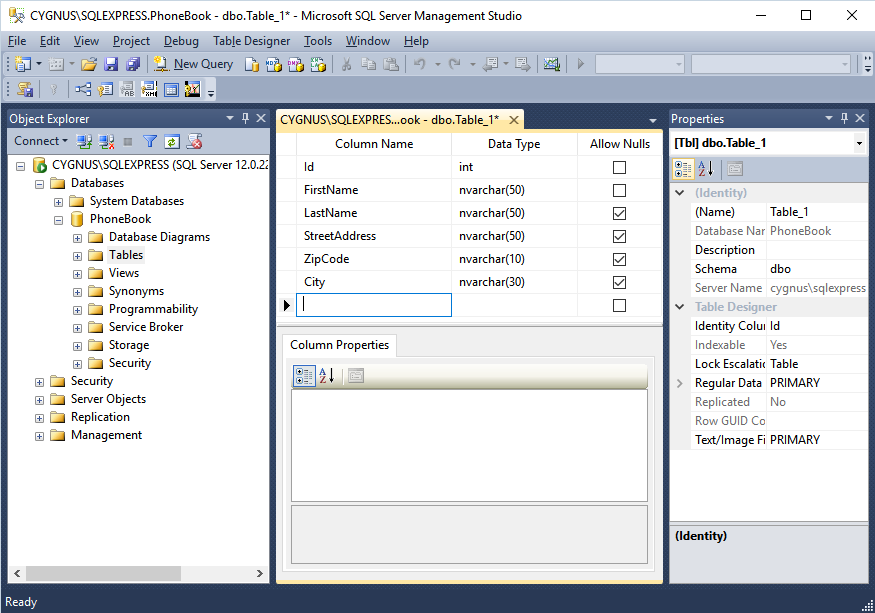Sort Properties panel alphabetically
Image resolution: width=875 pixels, height=613 pixels.
click(705, 169)
